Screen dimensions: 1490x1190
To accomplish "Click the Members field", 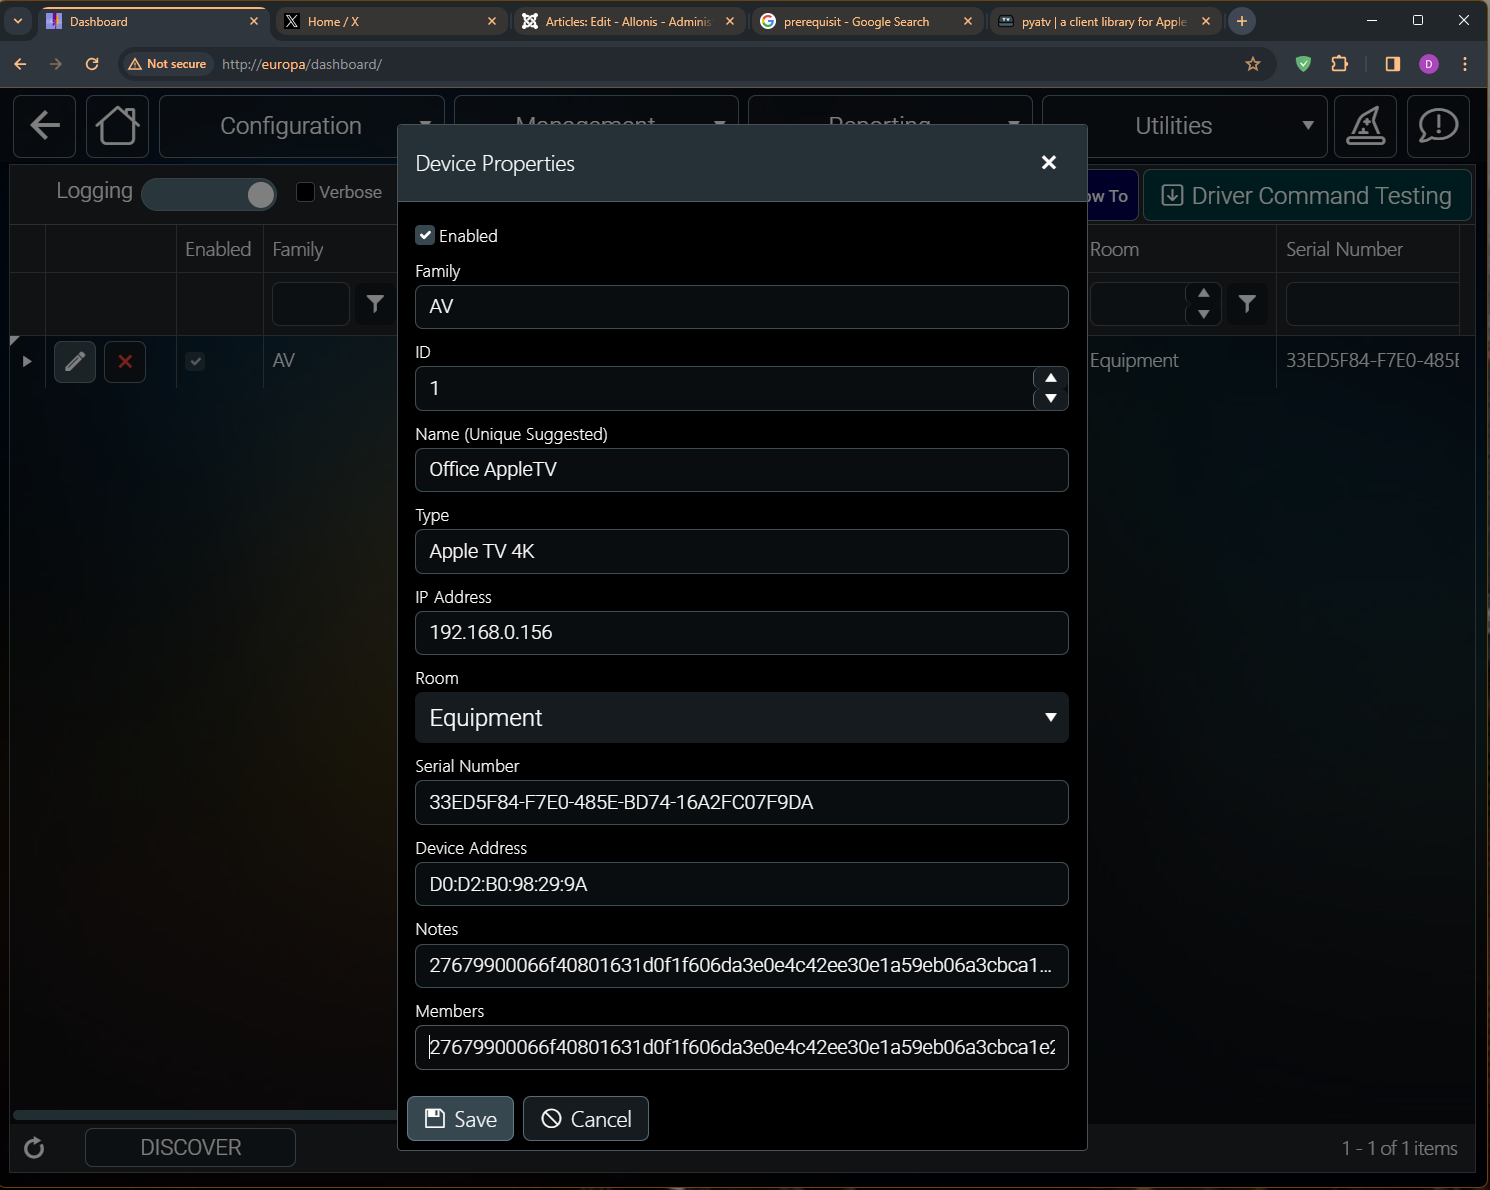I will click(x=742, y=1048).
